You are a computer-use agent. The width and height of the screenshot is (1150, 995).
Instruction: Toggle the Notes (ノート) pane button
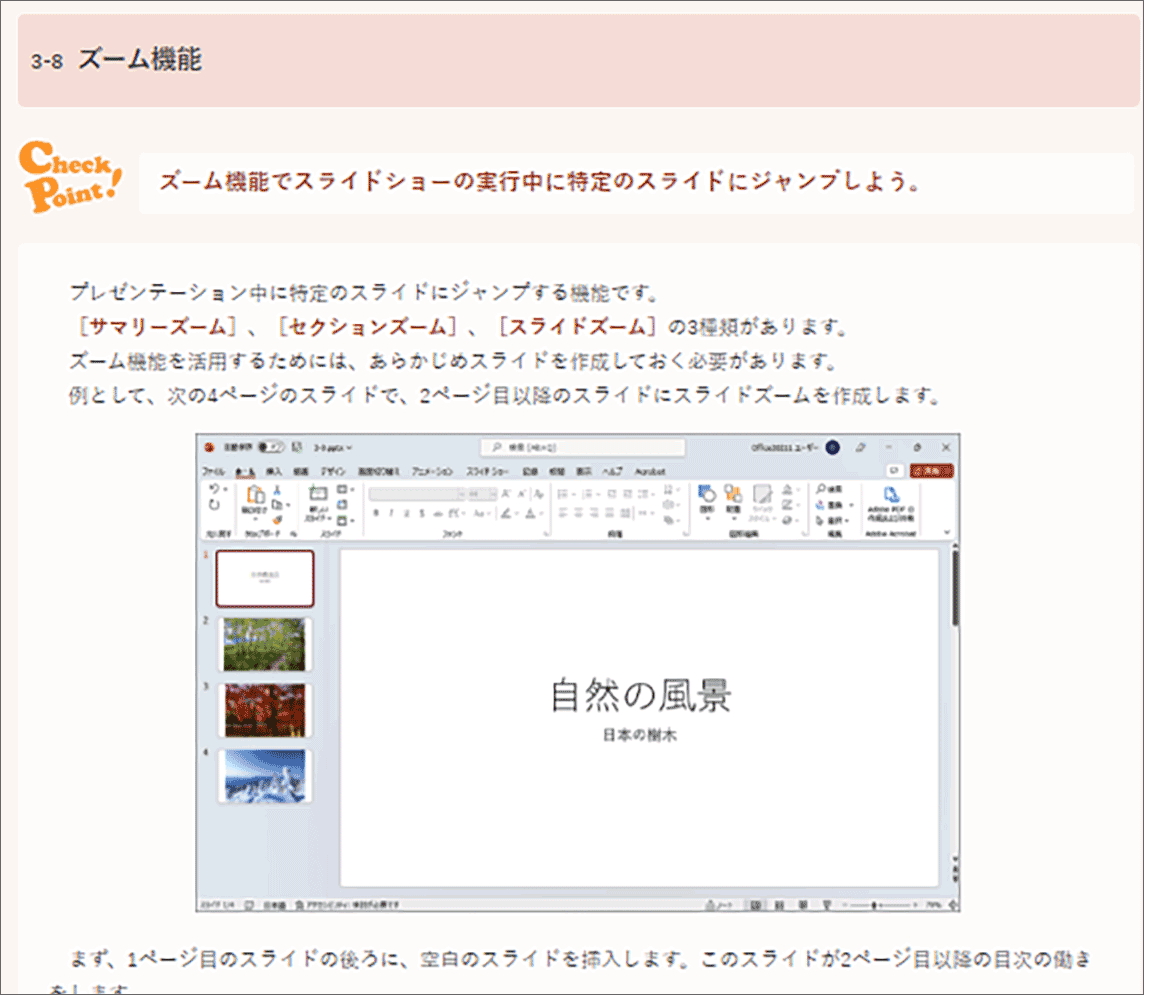click(719, 905)
